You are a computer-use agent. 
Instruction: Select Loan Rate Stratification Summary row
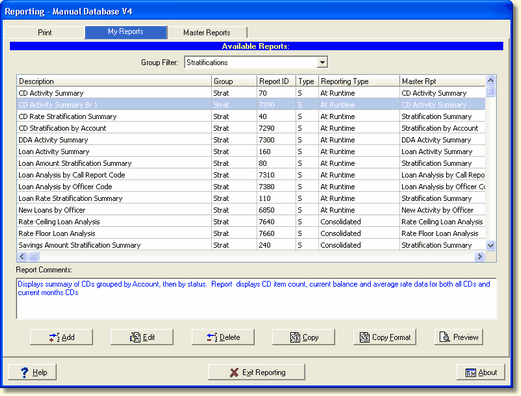coord(251,198)
